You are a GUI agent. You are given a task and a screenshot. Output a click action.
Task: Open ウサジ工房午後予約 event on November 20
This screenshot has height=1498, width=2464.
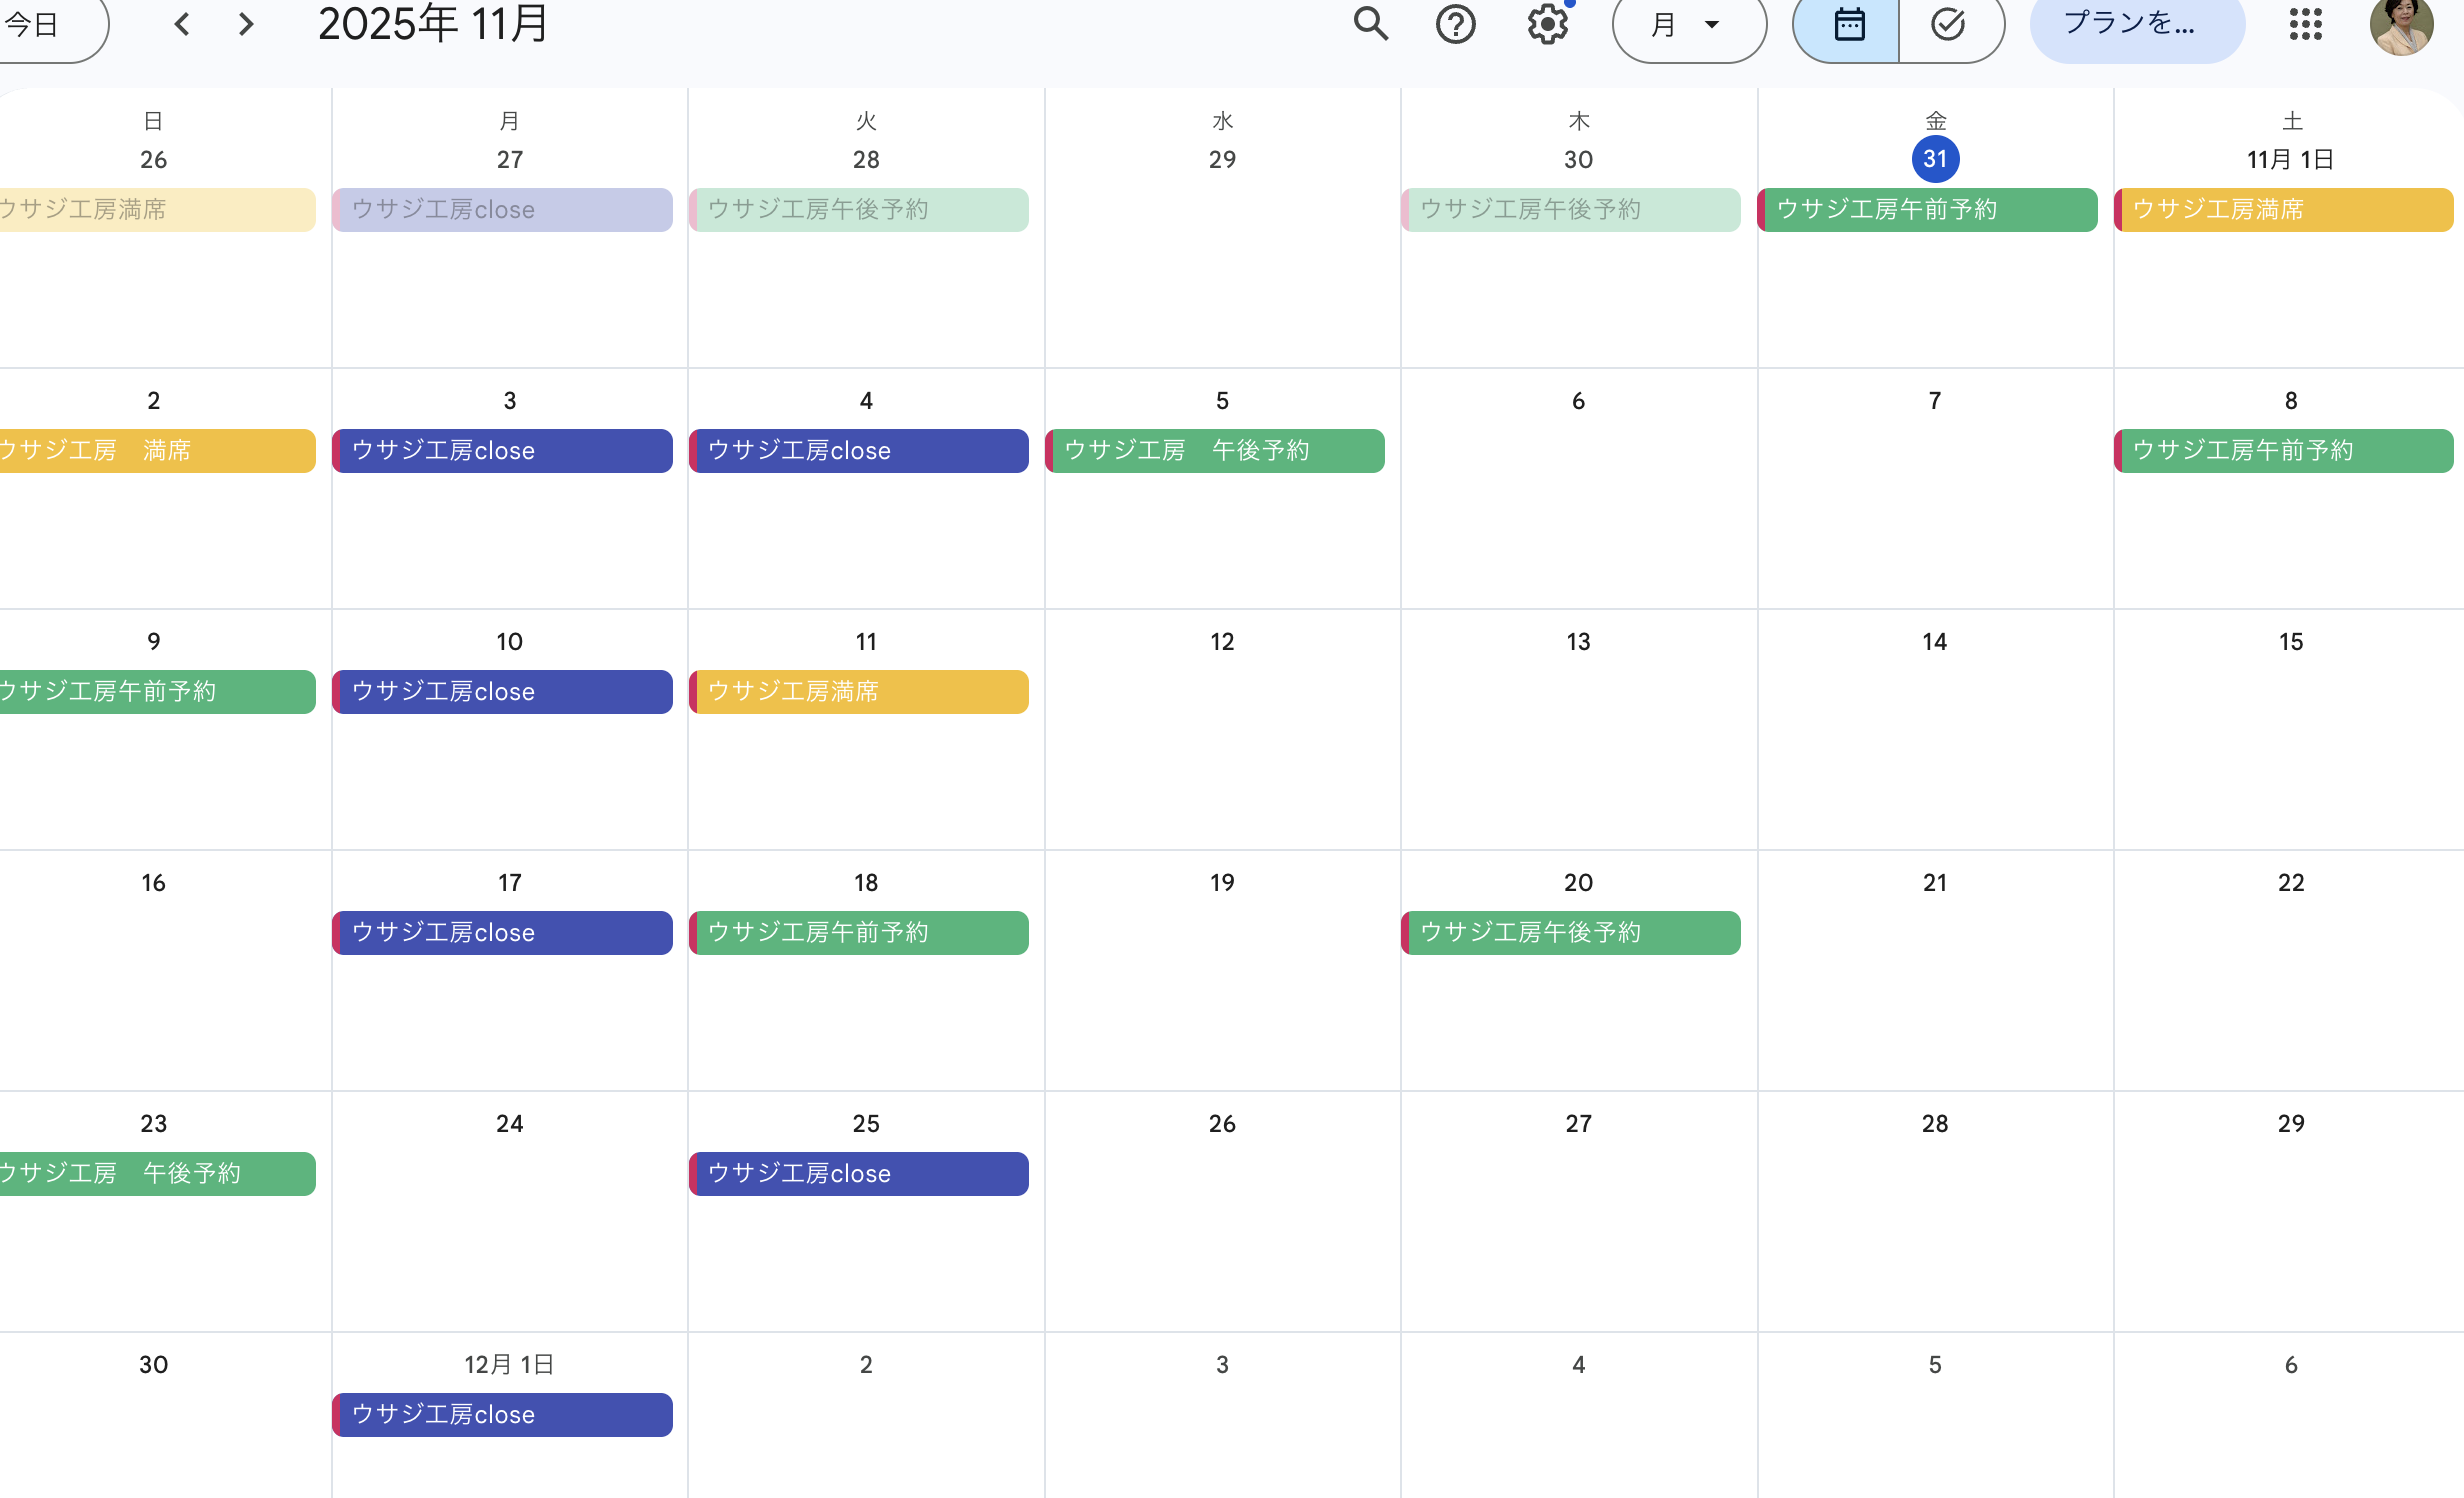1570,933
